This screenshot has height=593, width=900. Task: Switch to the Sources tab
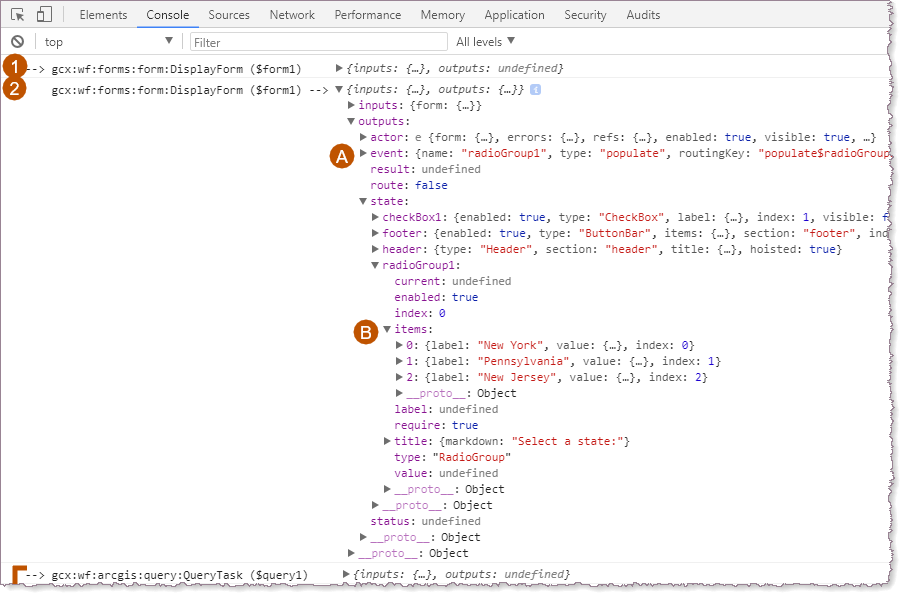click(229, 14)
